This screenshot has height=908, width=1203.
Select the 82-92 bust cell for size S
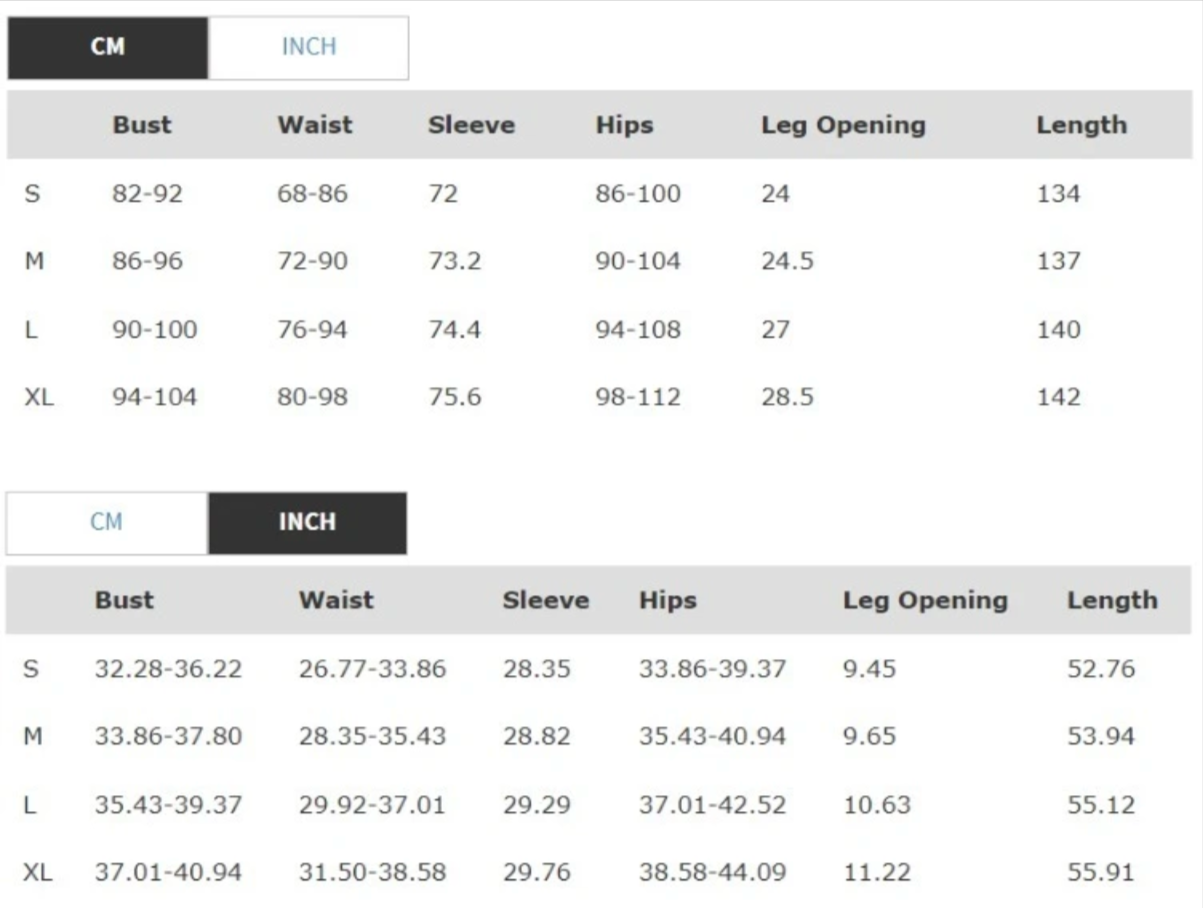[x=147, y=194]
